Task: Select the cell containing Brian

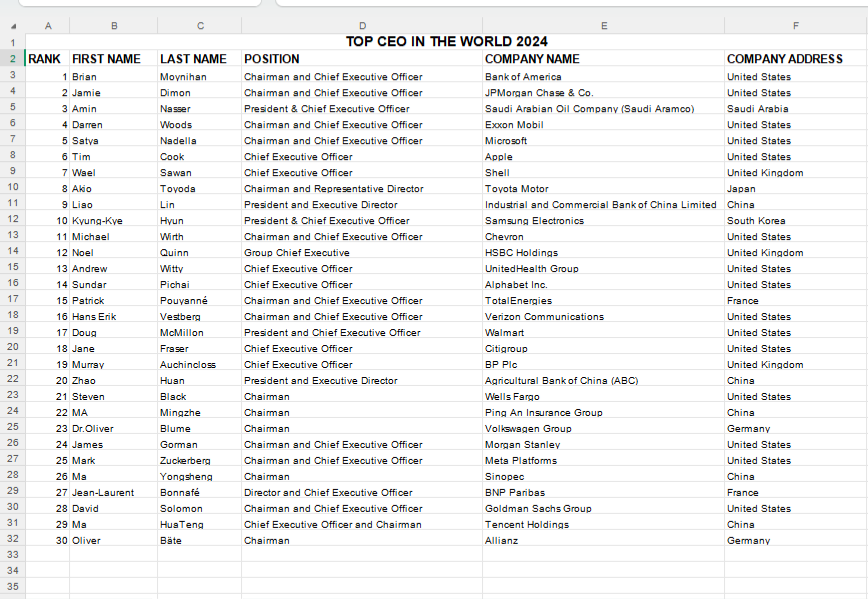Action: [x=113, y=76]
